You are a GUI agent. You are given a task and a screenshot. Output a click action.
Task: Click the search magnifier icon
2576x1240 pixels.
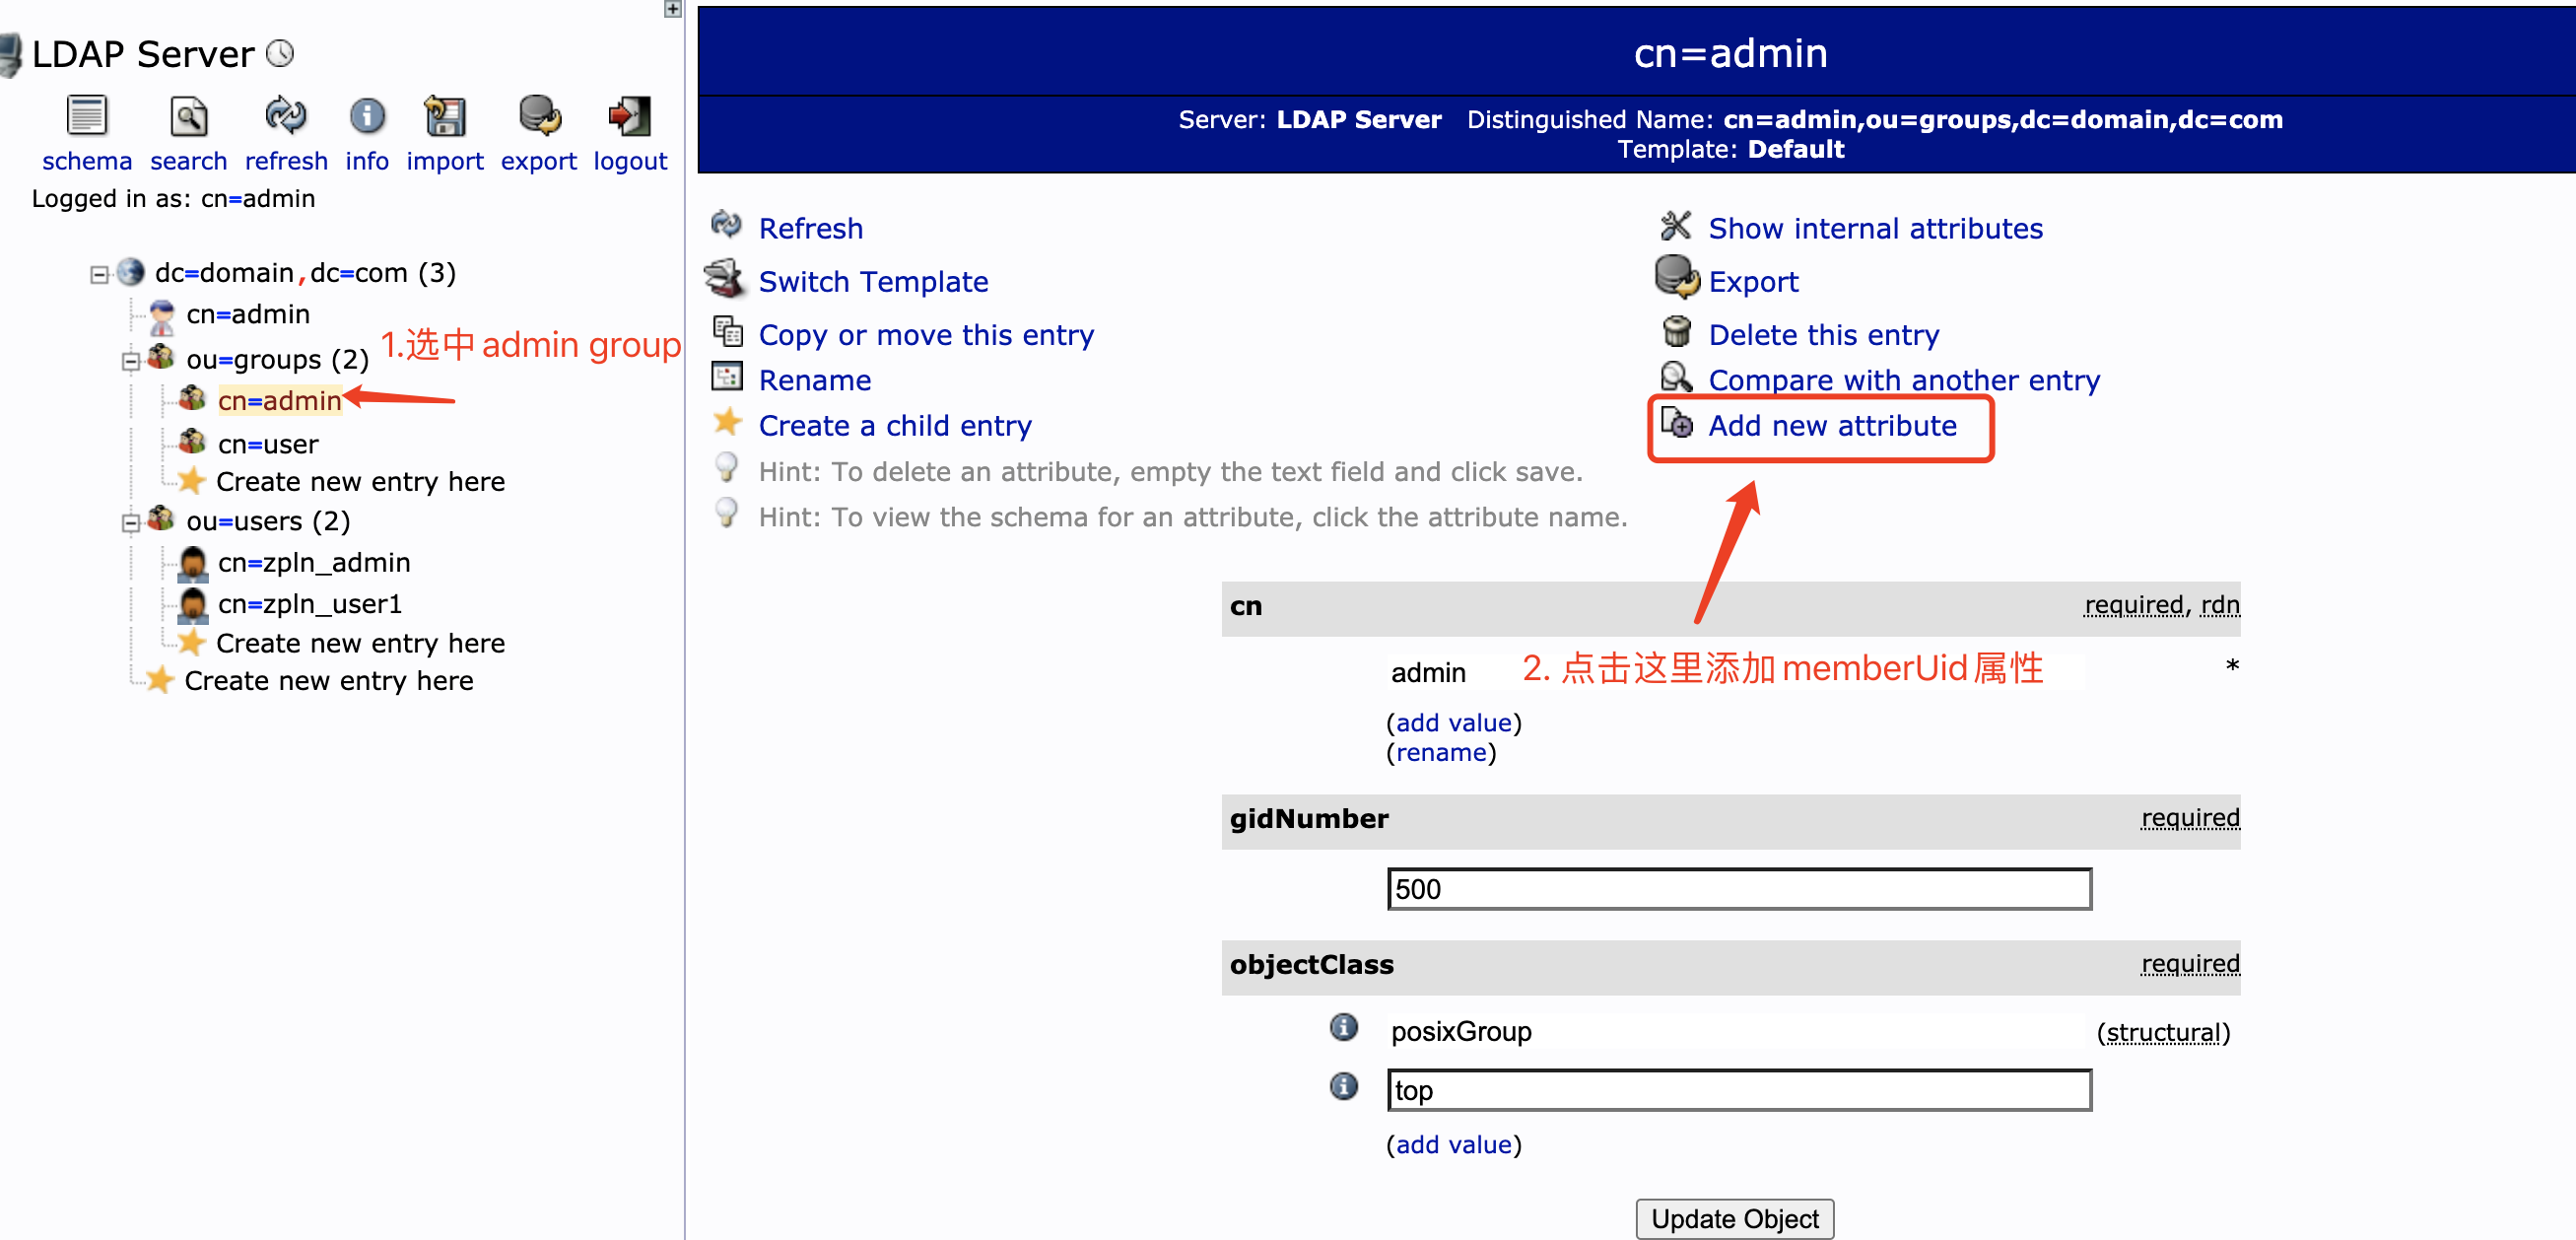pyautogui.click(x=188, y=116)
